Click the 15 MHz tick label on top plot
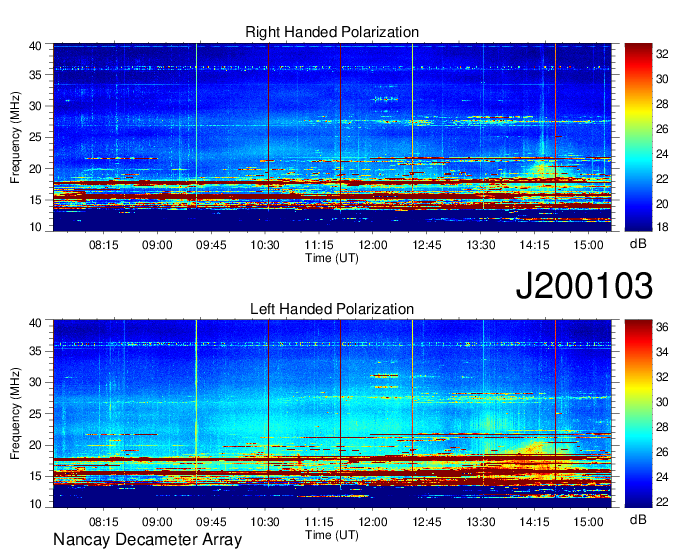The height and width of the screenshot is (552, 680). pyautogui.click(x=35, y=200)
